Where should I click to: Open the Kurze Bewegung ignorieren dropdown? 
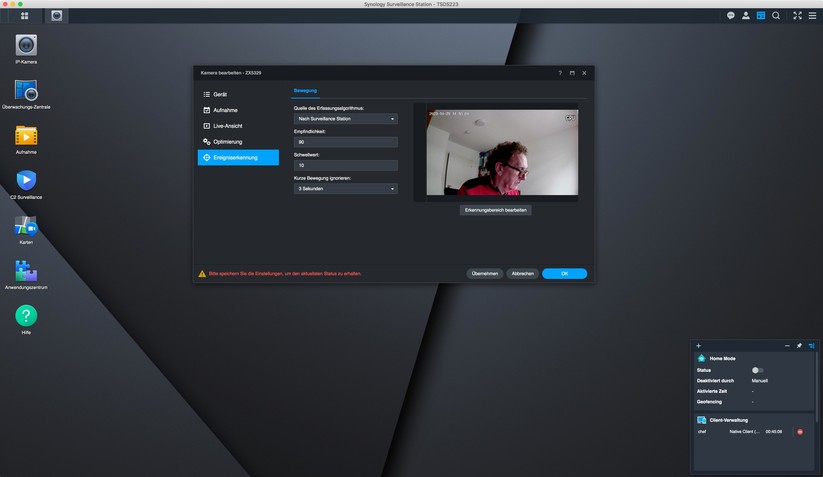click(x=346, y=188)
